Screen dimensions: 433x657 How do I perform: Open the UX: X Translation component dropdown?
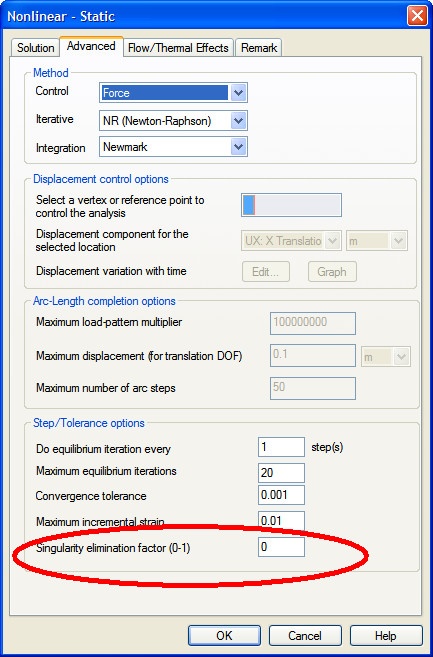tap(291, 241)
